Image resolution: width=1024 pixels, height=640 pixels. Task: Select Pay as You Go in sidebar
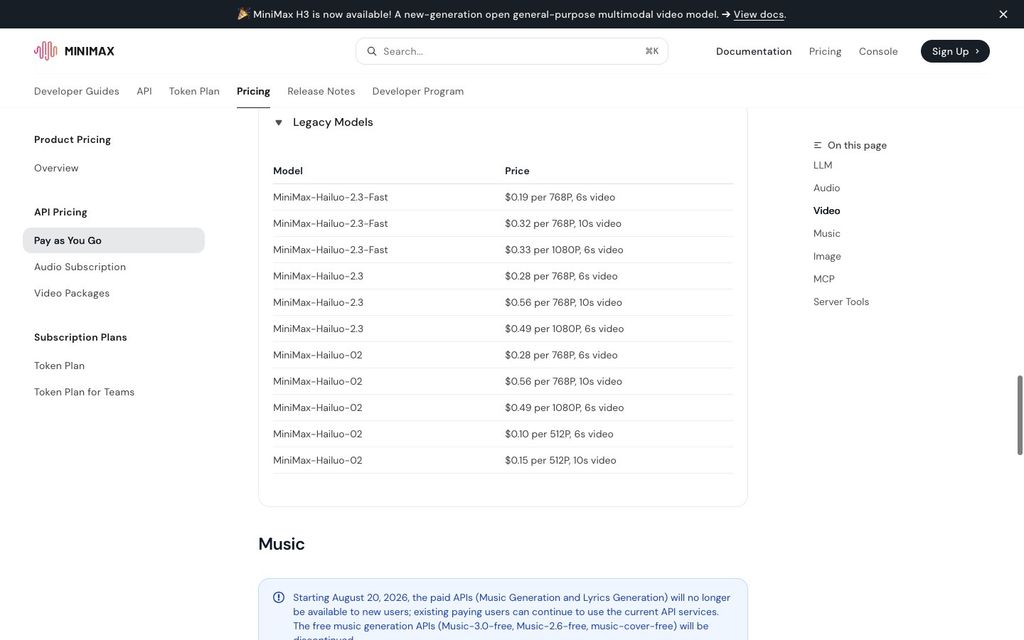(114, 240)
